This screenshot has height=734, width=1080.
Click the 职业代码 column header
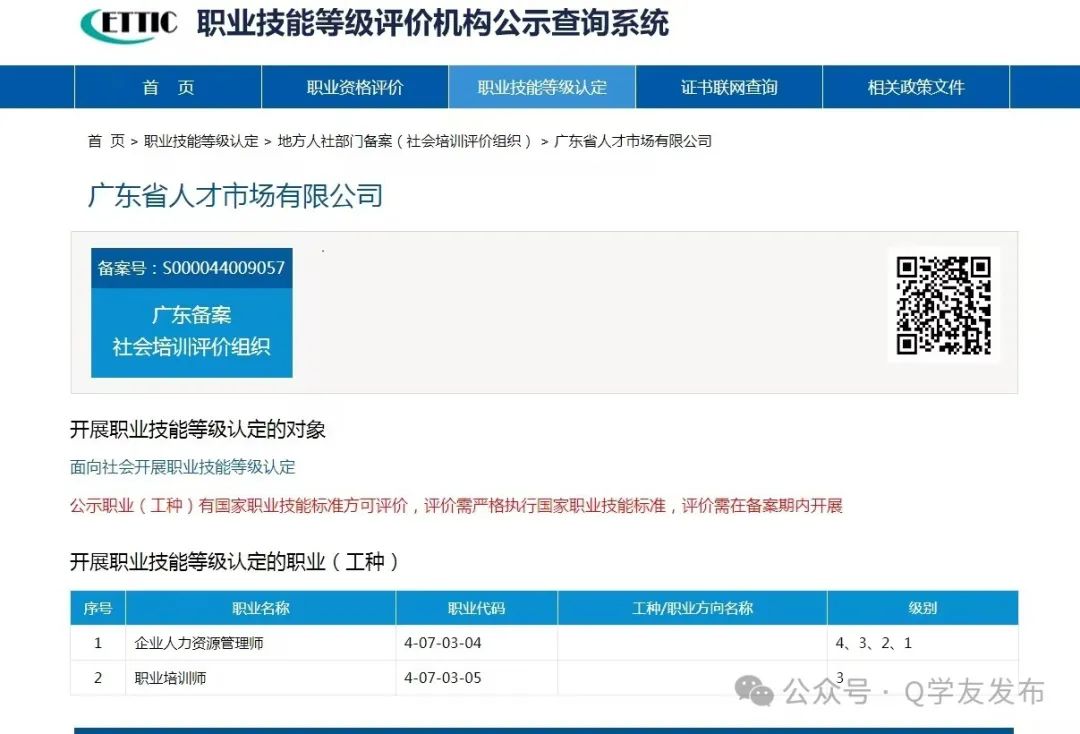pyautogui.click(x=477, y=608)
